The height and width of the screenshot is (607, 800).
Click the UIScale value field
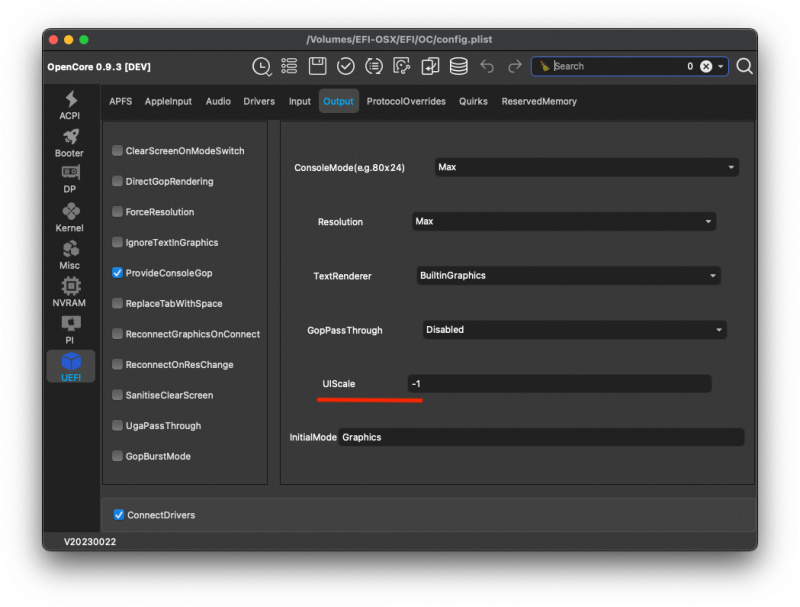[x=559, y=384]
